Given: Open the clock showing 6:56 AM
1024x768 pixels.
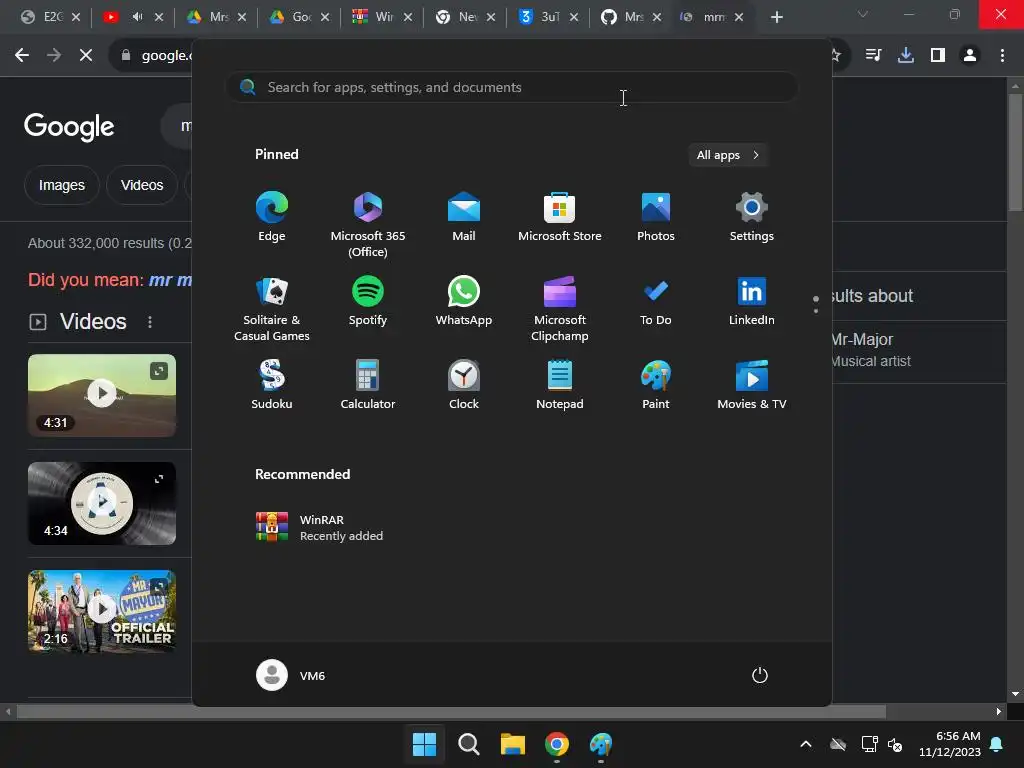Looking at the screenshot, I should pos(950,744).
